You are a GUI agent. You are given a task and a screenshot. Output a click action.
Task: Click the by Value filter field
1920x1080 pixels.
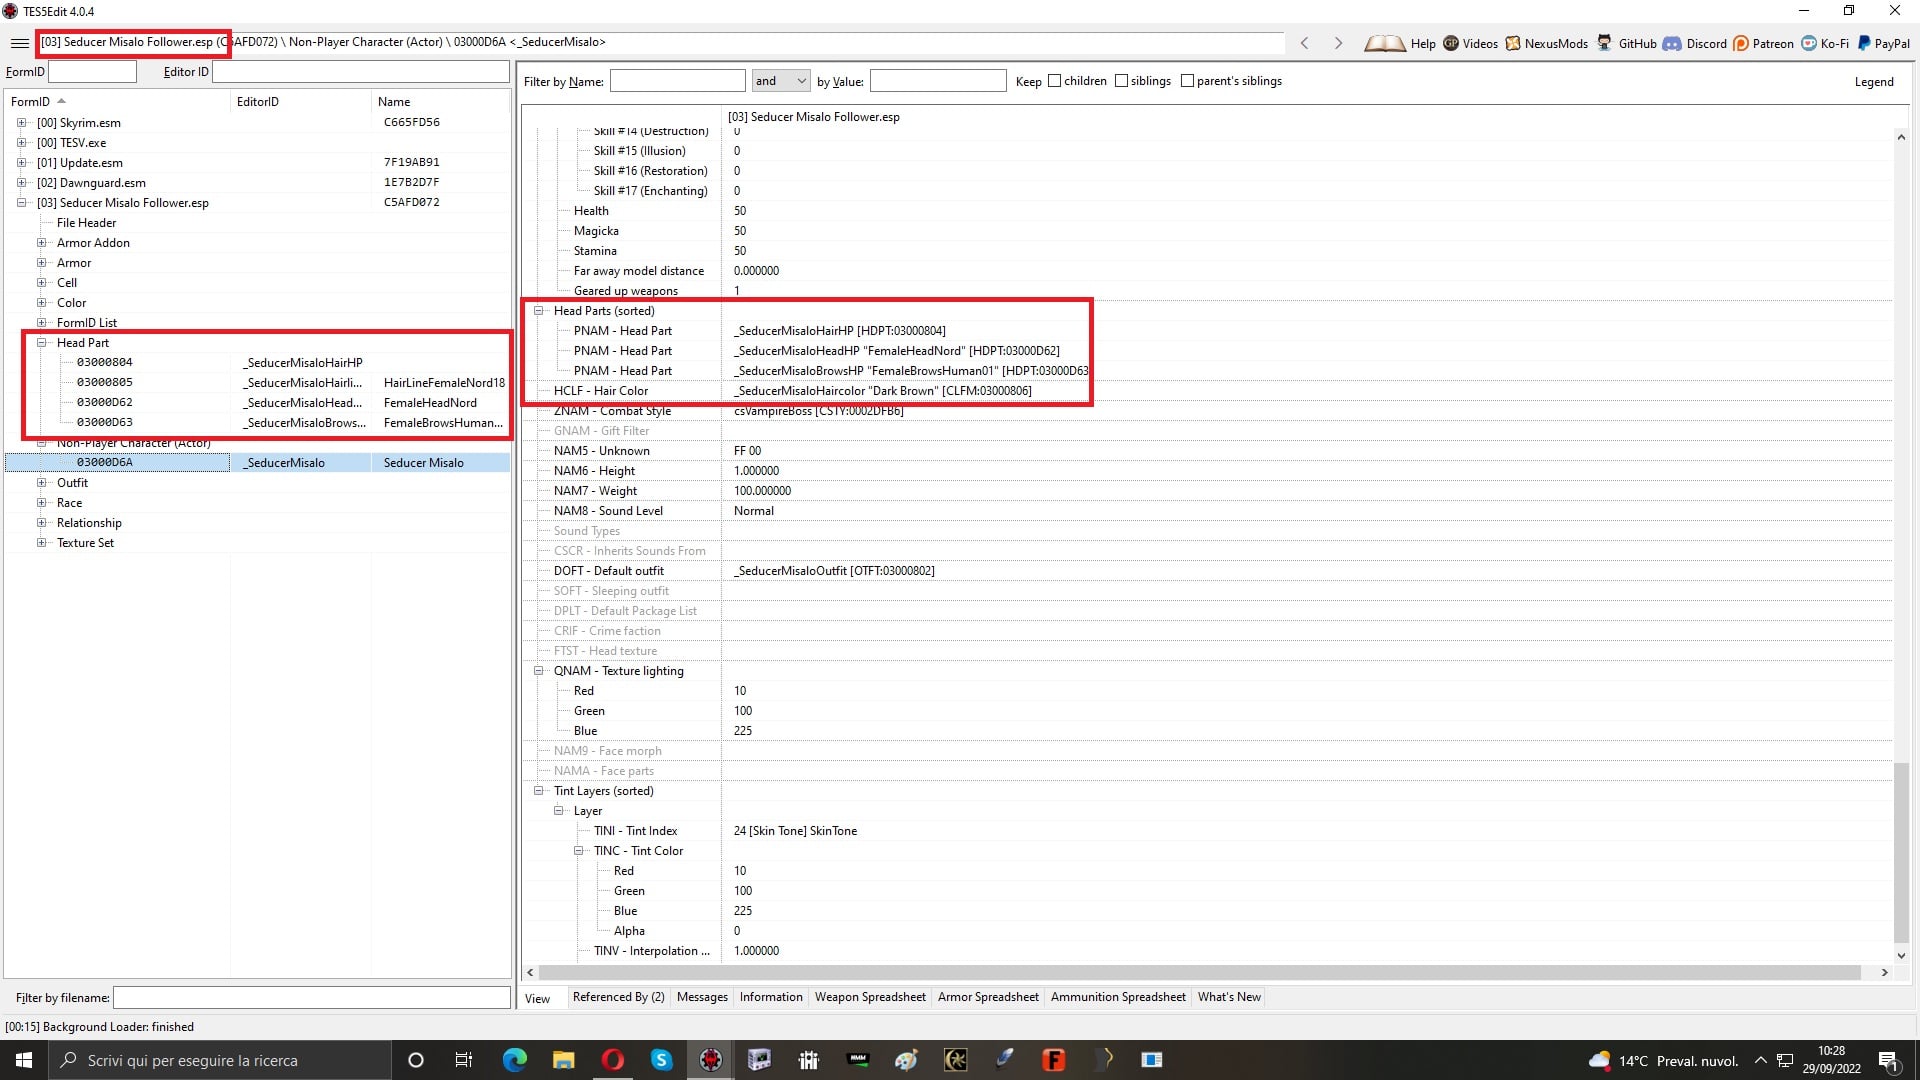point(938,81)
